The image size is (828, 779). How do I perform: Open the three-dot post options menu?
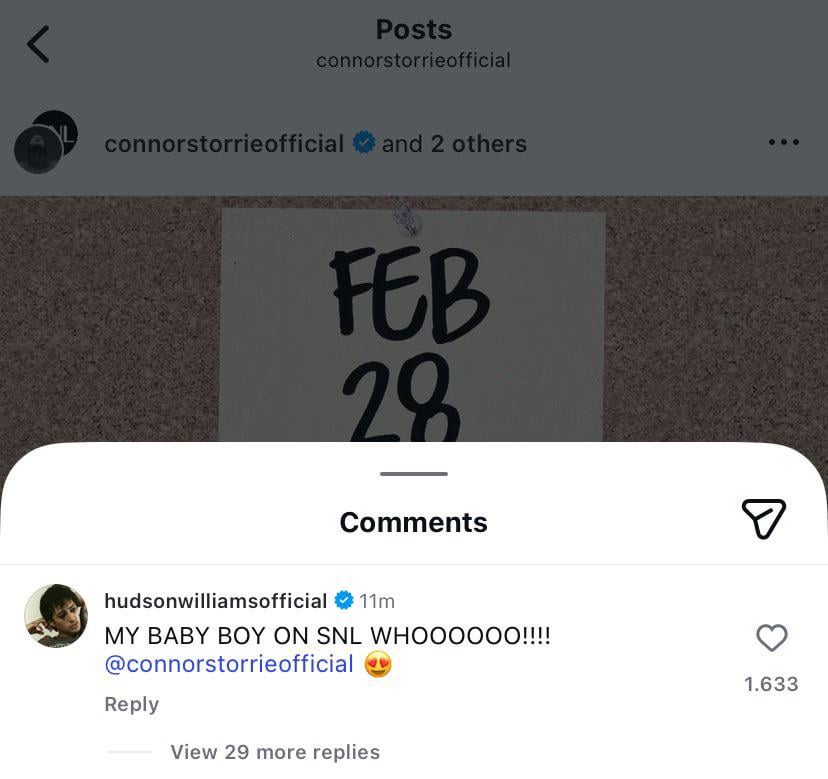(x=783, y=143)
